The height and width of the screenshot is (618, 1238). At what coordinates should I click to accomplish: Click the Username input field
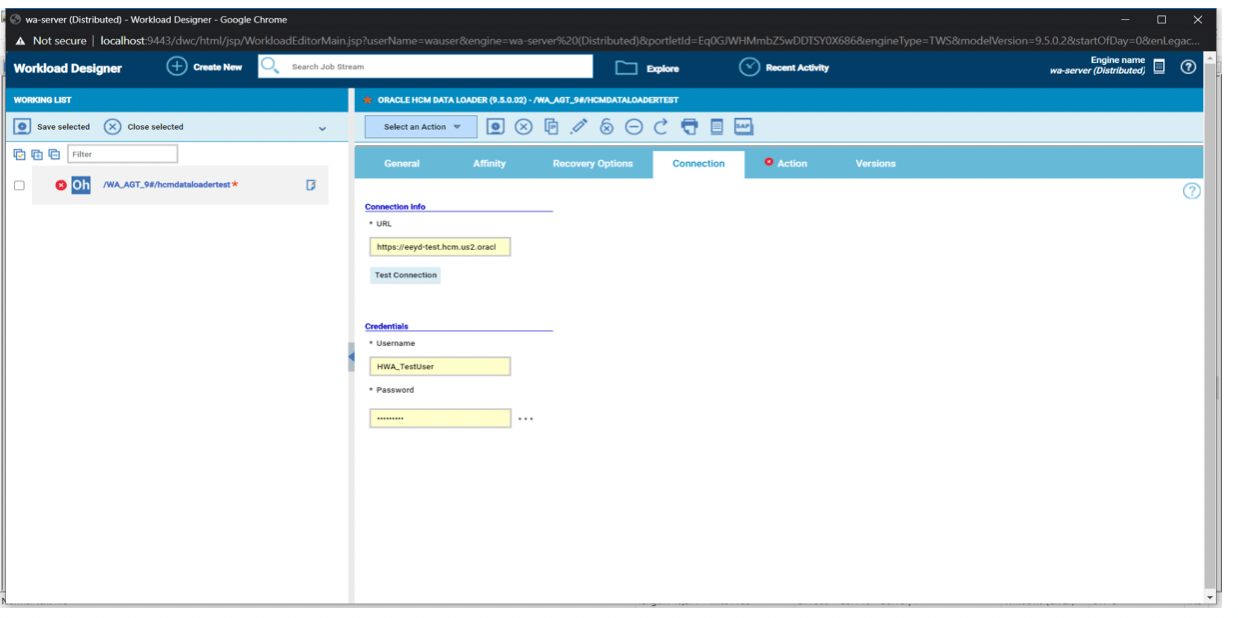[440, 367]
